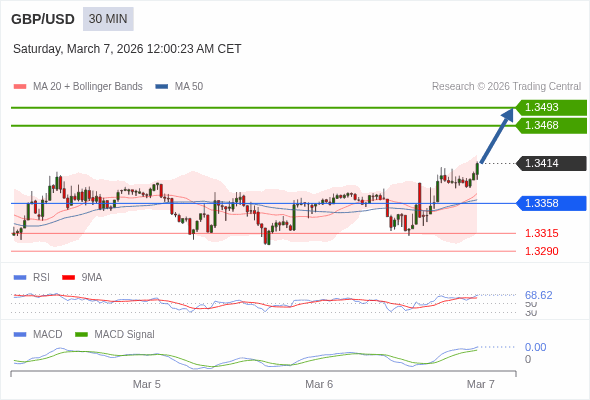Select the 1.3414 current price tag
The width and height of the screenshot is (590, 400).
551,163
